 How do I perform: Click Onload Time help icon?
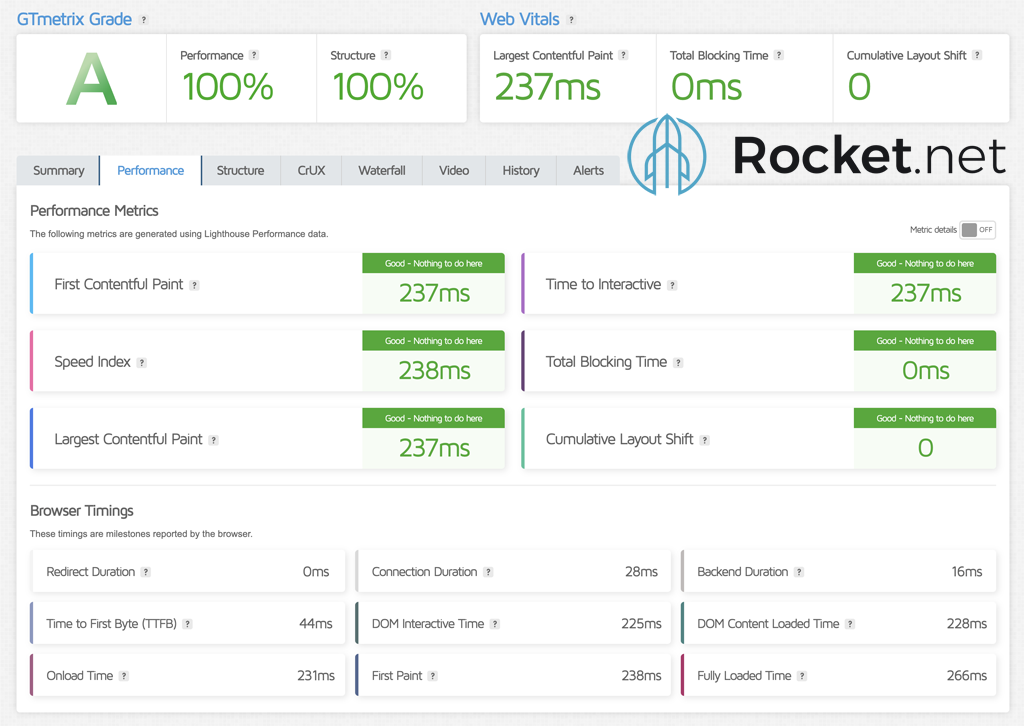tap(123, 676)
